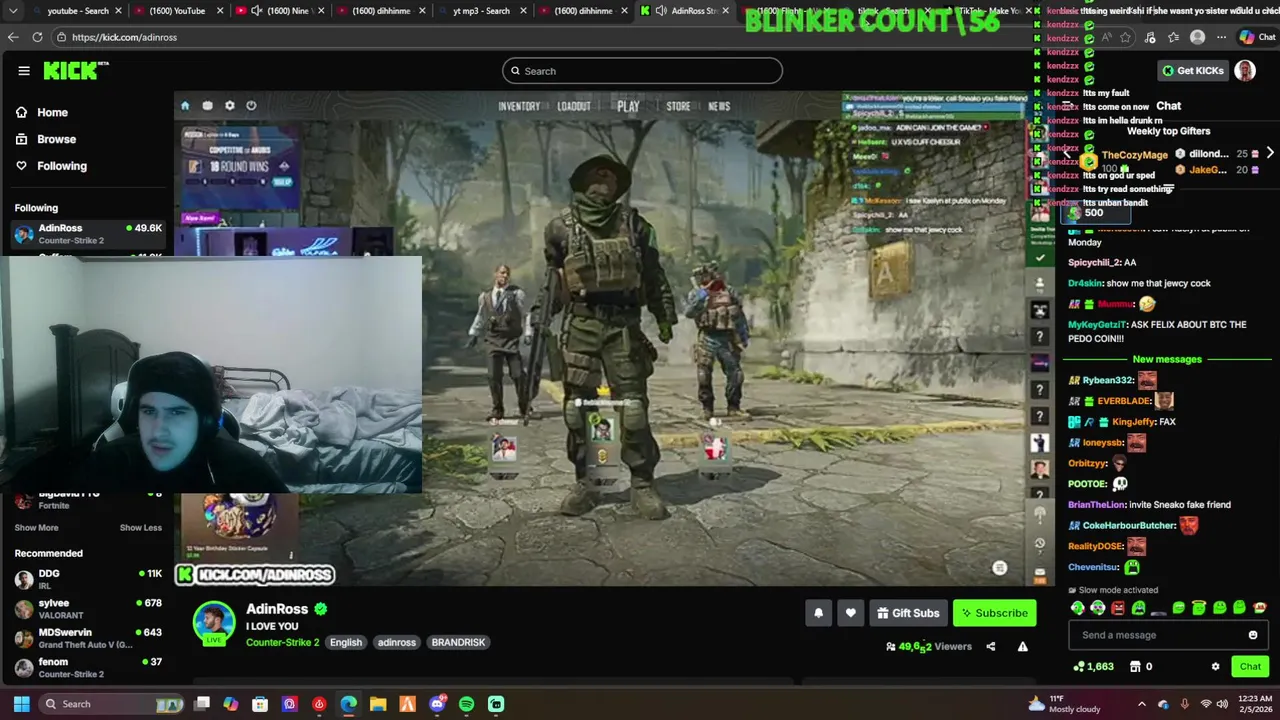Click the viewers count icon

891,647
